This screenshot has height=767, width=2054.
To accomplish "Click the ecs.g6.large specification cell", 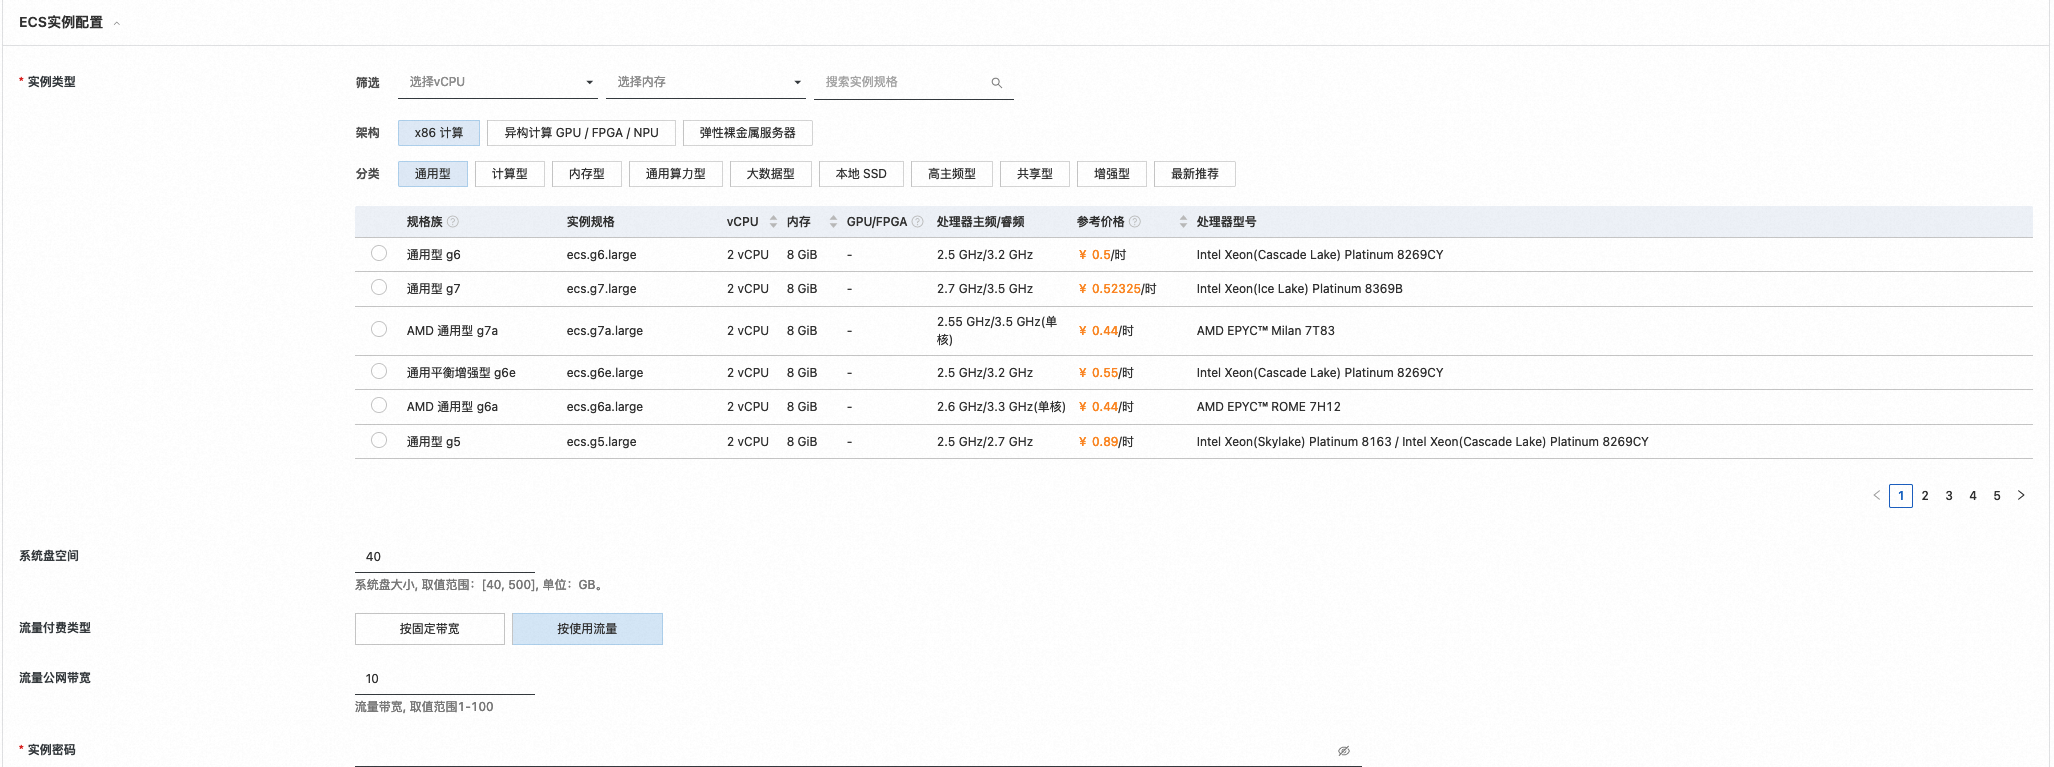I will tap(602, 255).
